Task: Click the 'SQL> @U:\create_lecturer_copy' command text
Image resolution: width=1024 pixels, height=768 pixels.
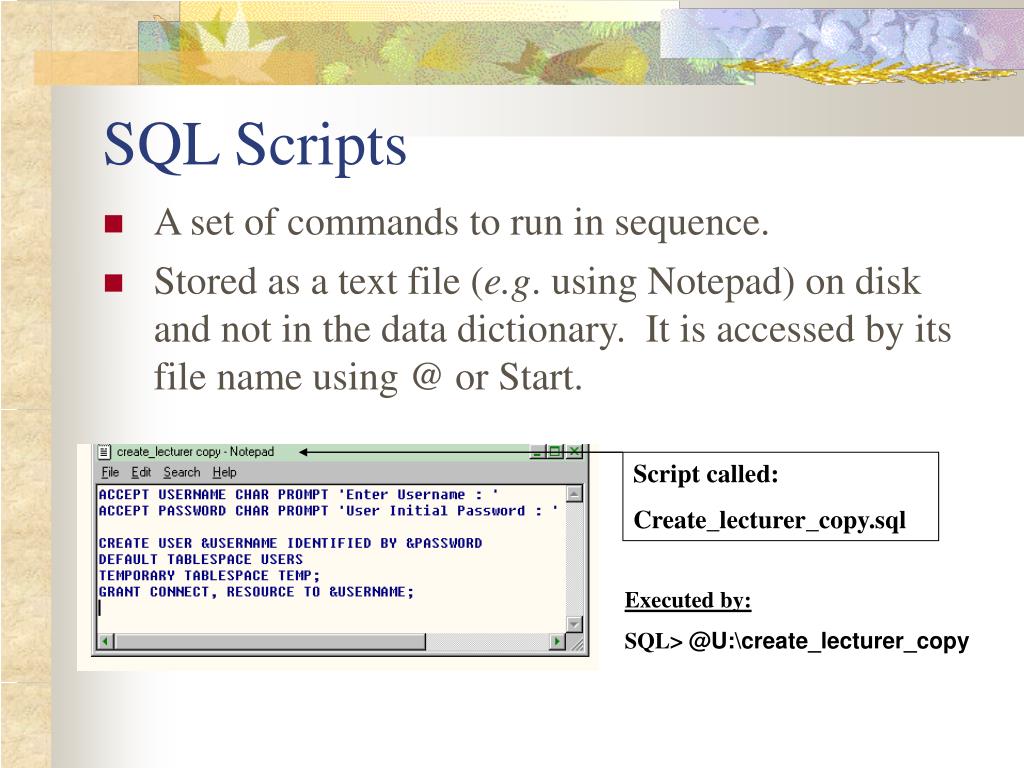Action: 796,641
